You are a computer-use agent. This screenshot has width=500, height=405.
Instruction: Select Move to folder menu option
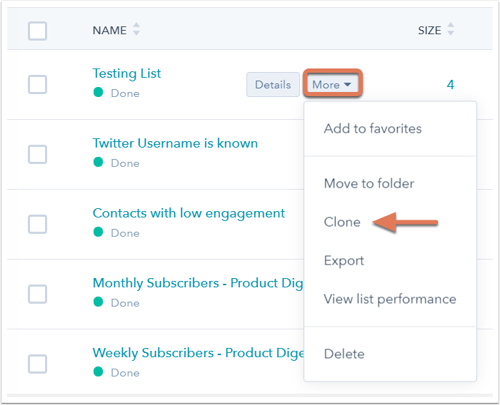pyautogui.click(x=369, y=184)
